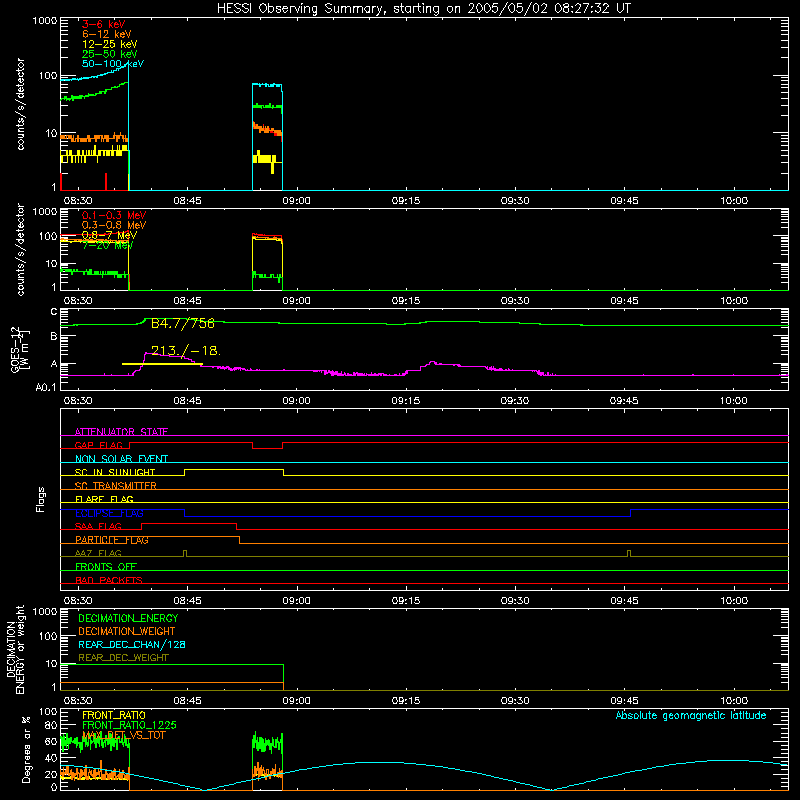Select the 10:00 tick label under the GOES panel
Screen dimensions: 800x800
pyautogui.click(x=734, y=401)
